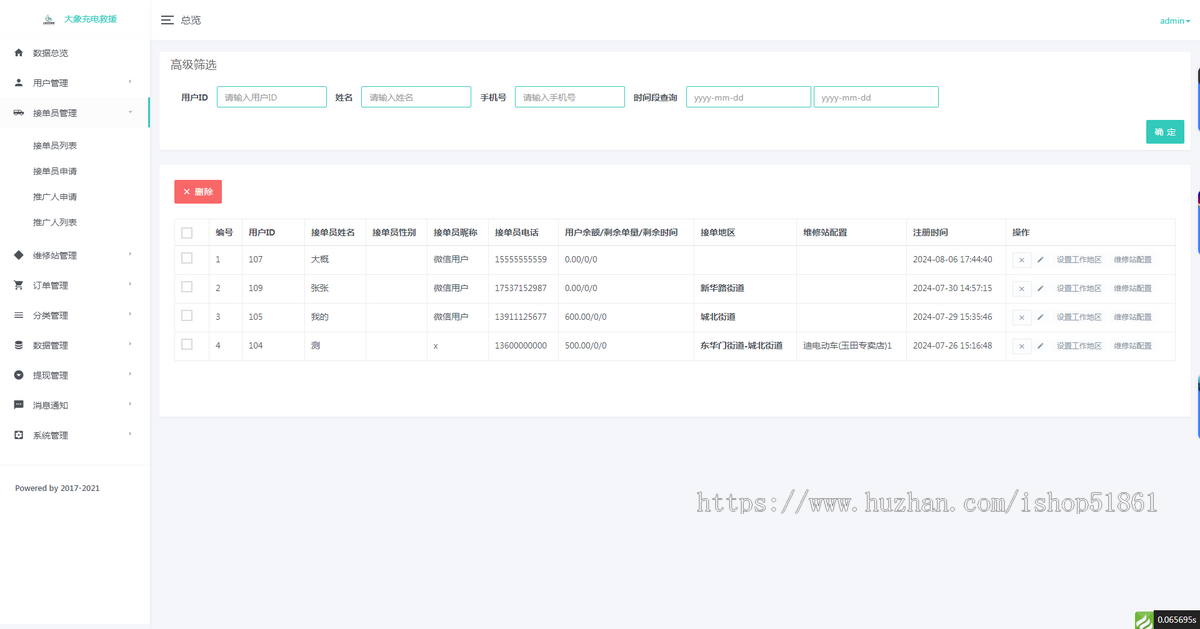Check the box for row 3 (user 105)

[187, 315]
